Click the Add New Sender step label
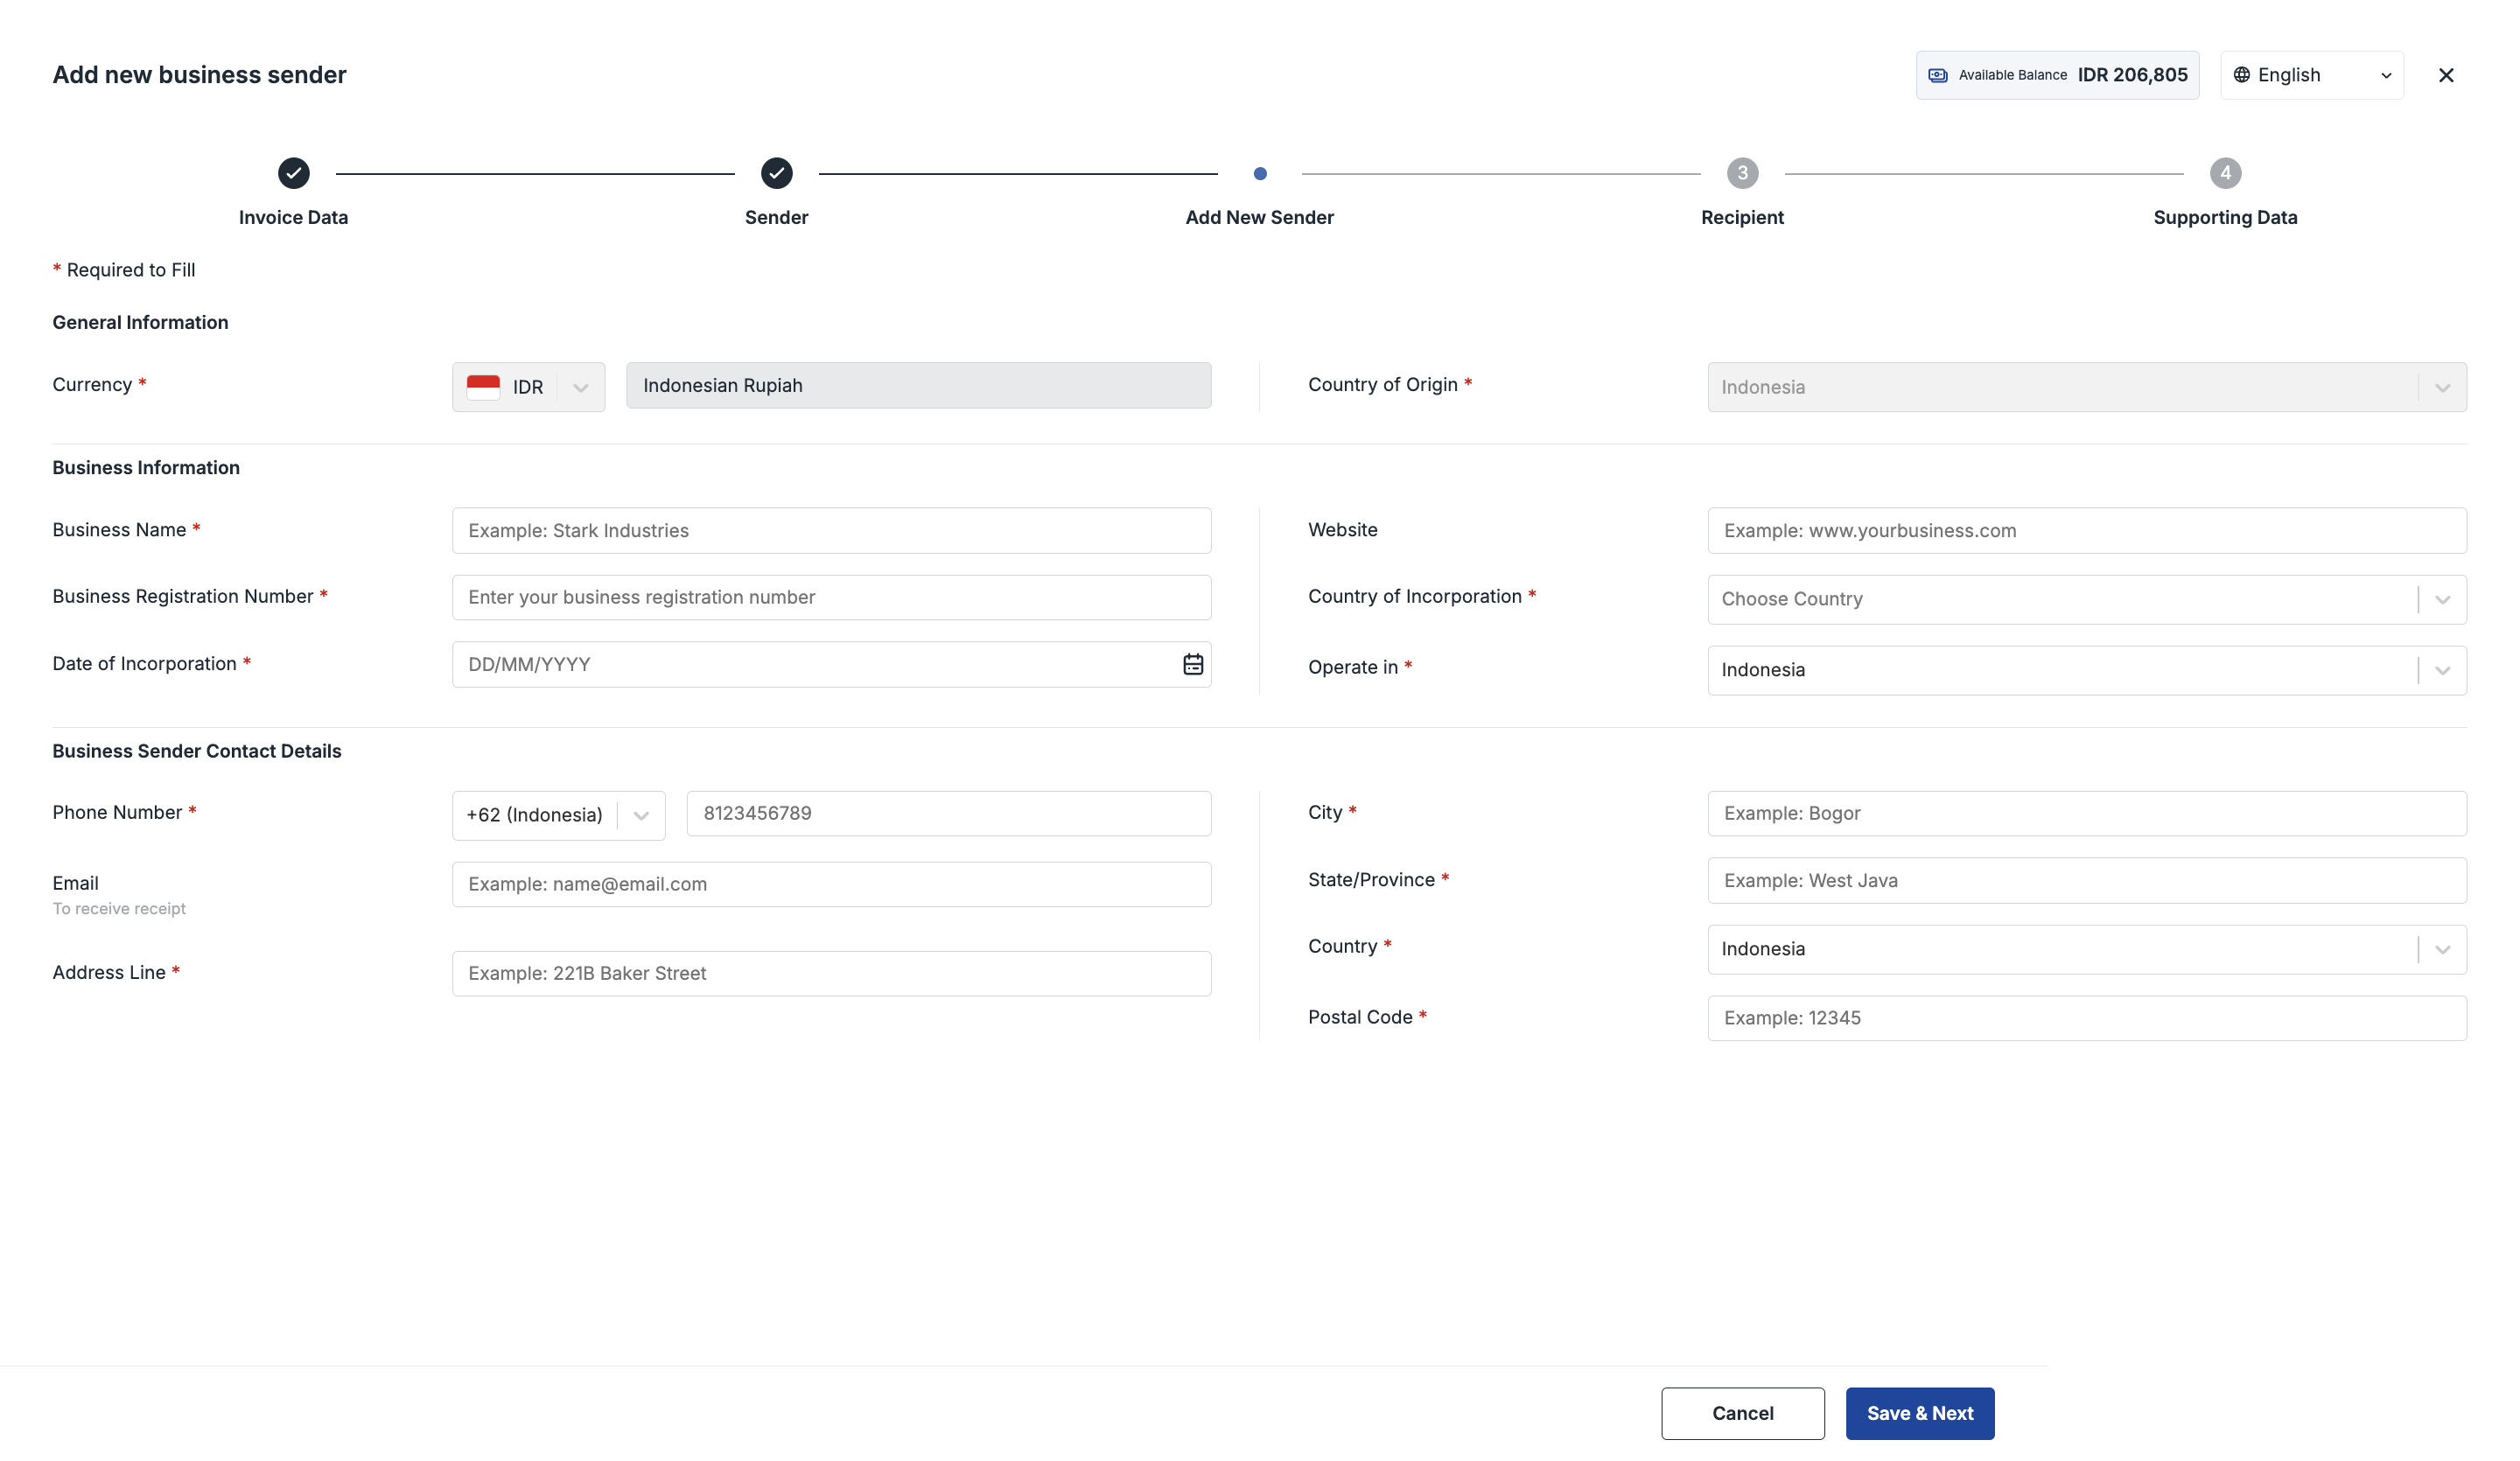 [1259, 217]
